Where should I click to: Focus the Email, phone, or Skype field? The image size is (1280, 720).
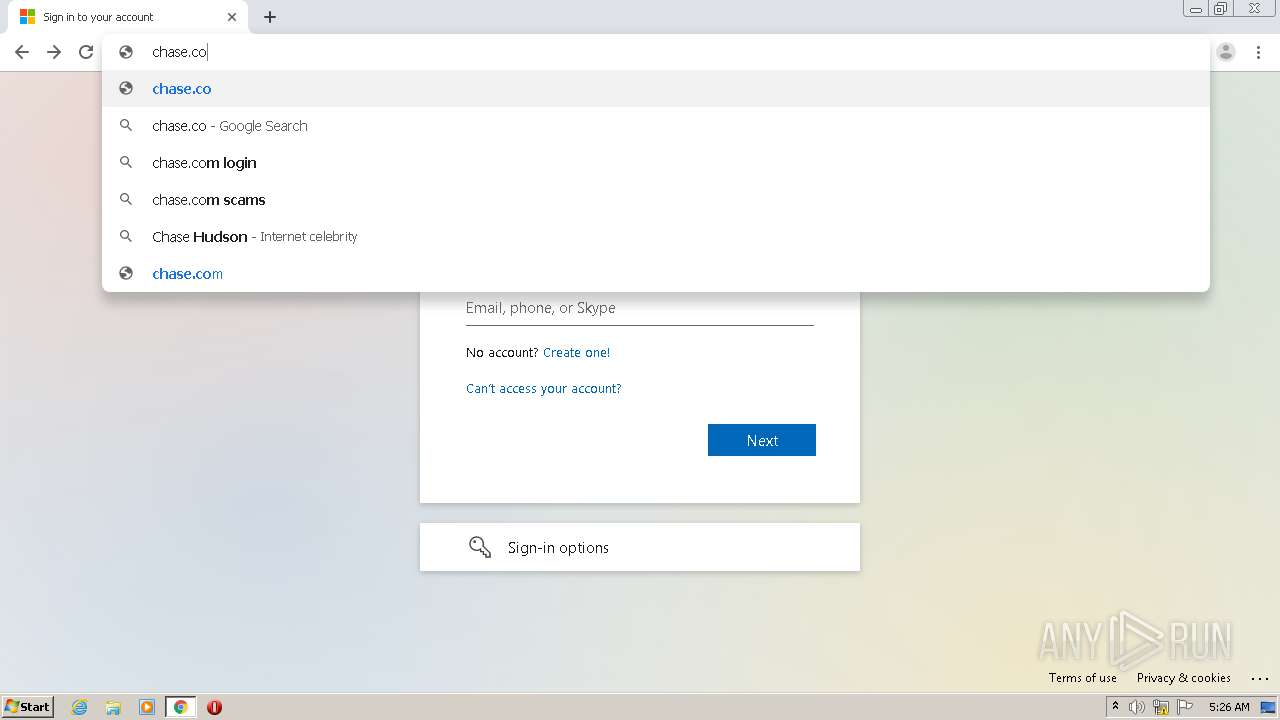640,309
